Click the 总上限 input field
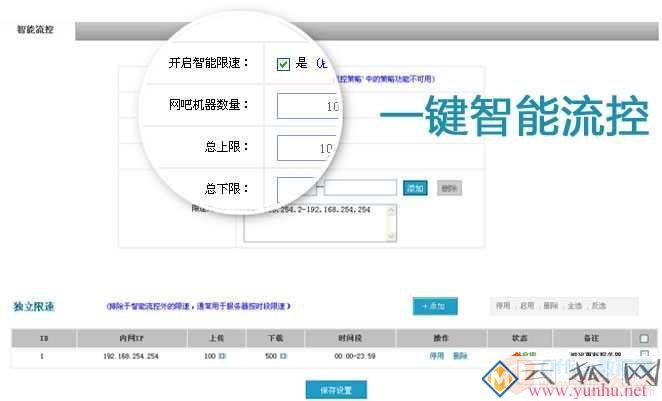Screen dimensions: 662x401 coord(307,148)
